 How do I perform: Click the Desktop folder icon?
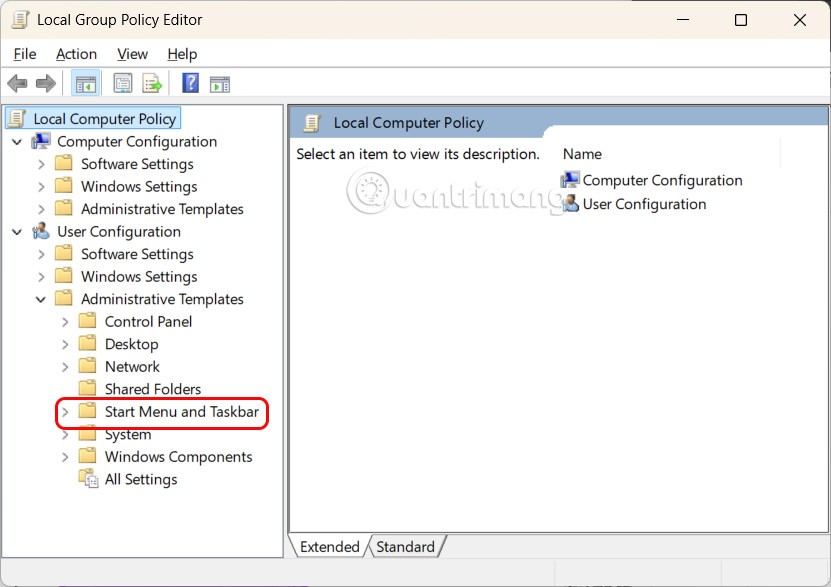pos(87,343)
